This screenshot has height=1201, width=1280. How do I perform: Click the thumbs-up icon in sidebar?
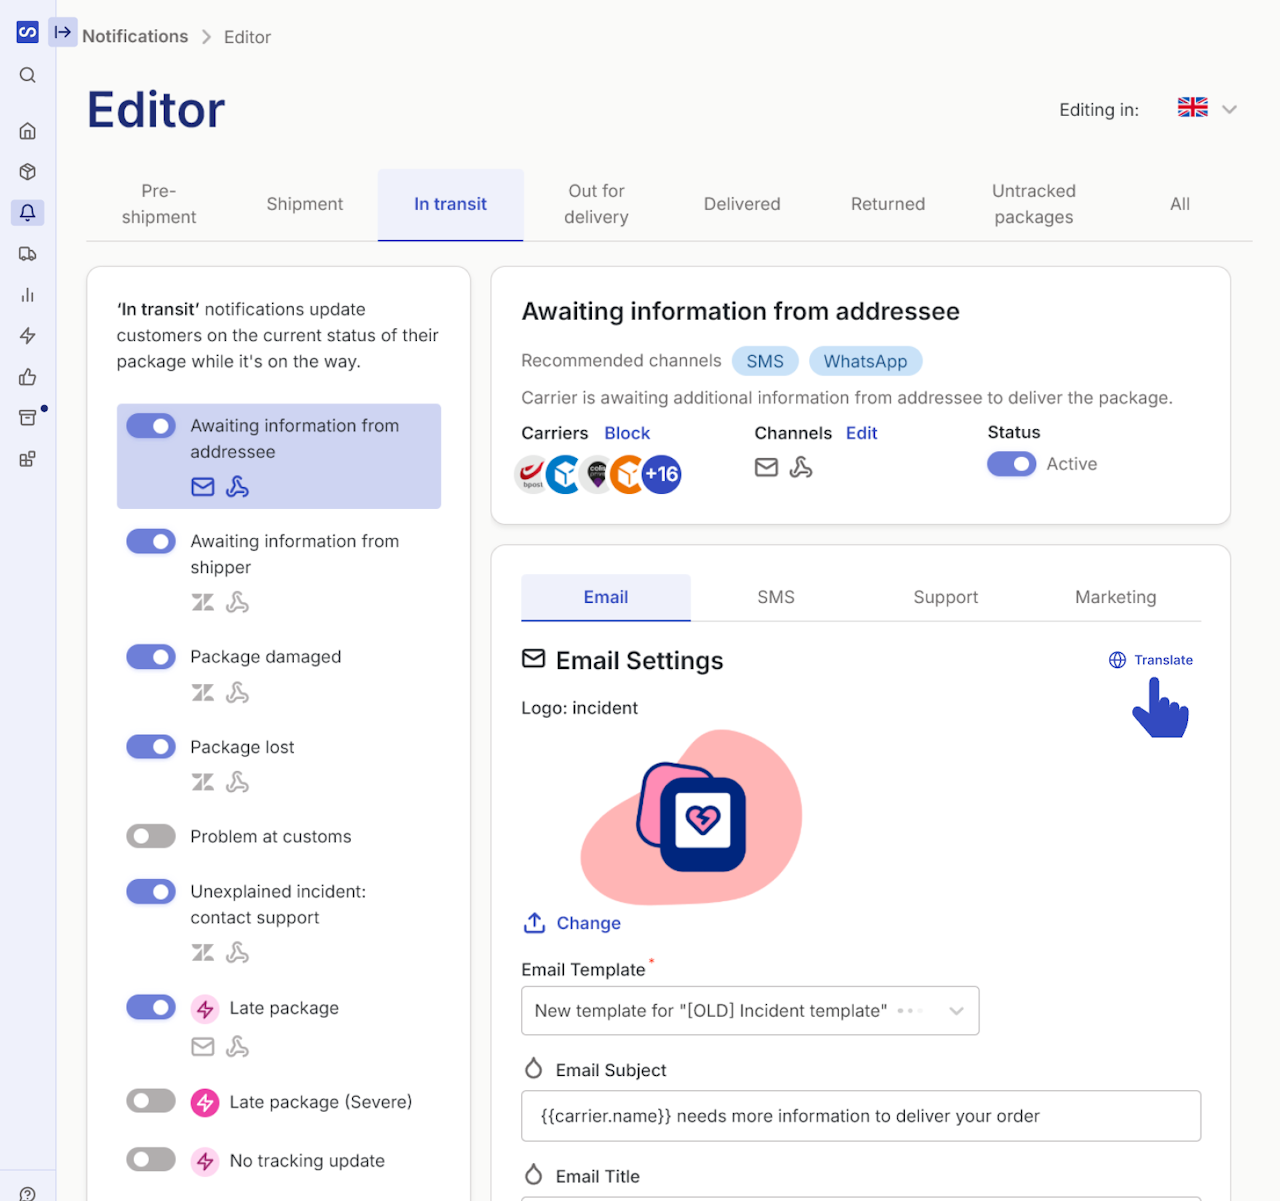point(28,377)
